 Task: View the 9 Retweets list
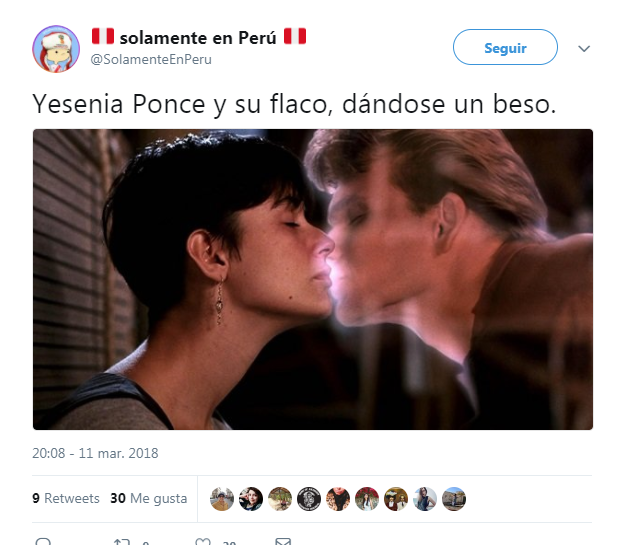coord(66,498)
